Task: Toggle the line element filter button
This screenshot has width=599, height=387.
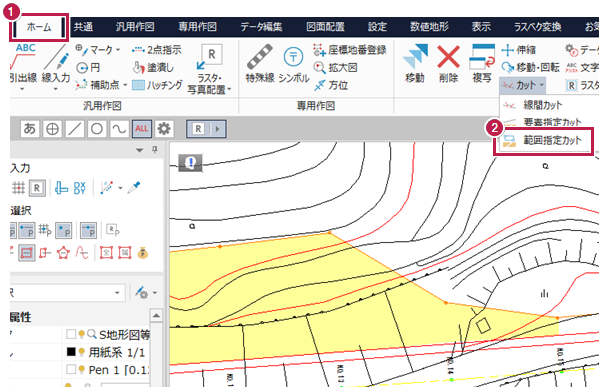Action: click(x=74, y=129)
